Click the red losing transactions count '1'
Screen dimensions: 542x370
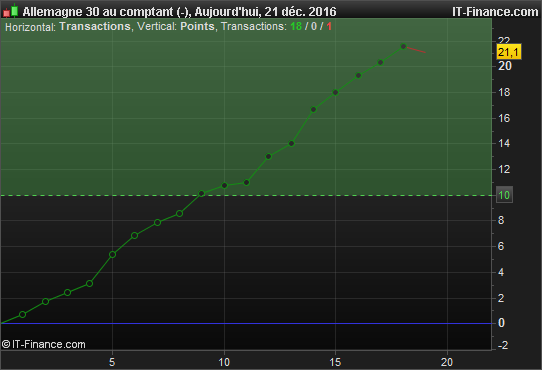click(x=329, y=26)
